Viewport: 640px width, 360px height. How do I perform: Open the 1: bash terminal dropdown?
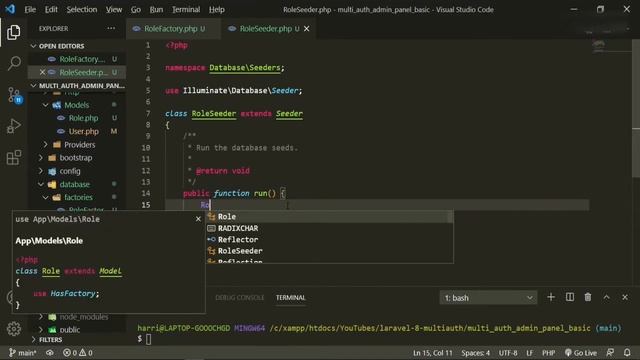pos(489,298)
